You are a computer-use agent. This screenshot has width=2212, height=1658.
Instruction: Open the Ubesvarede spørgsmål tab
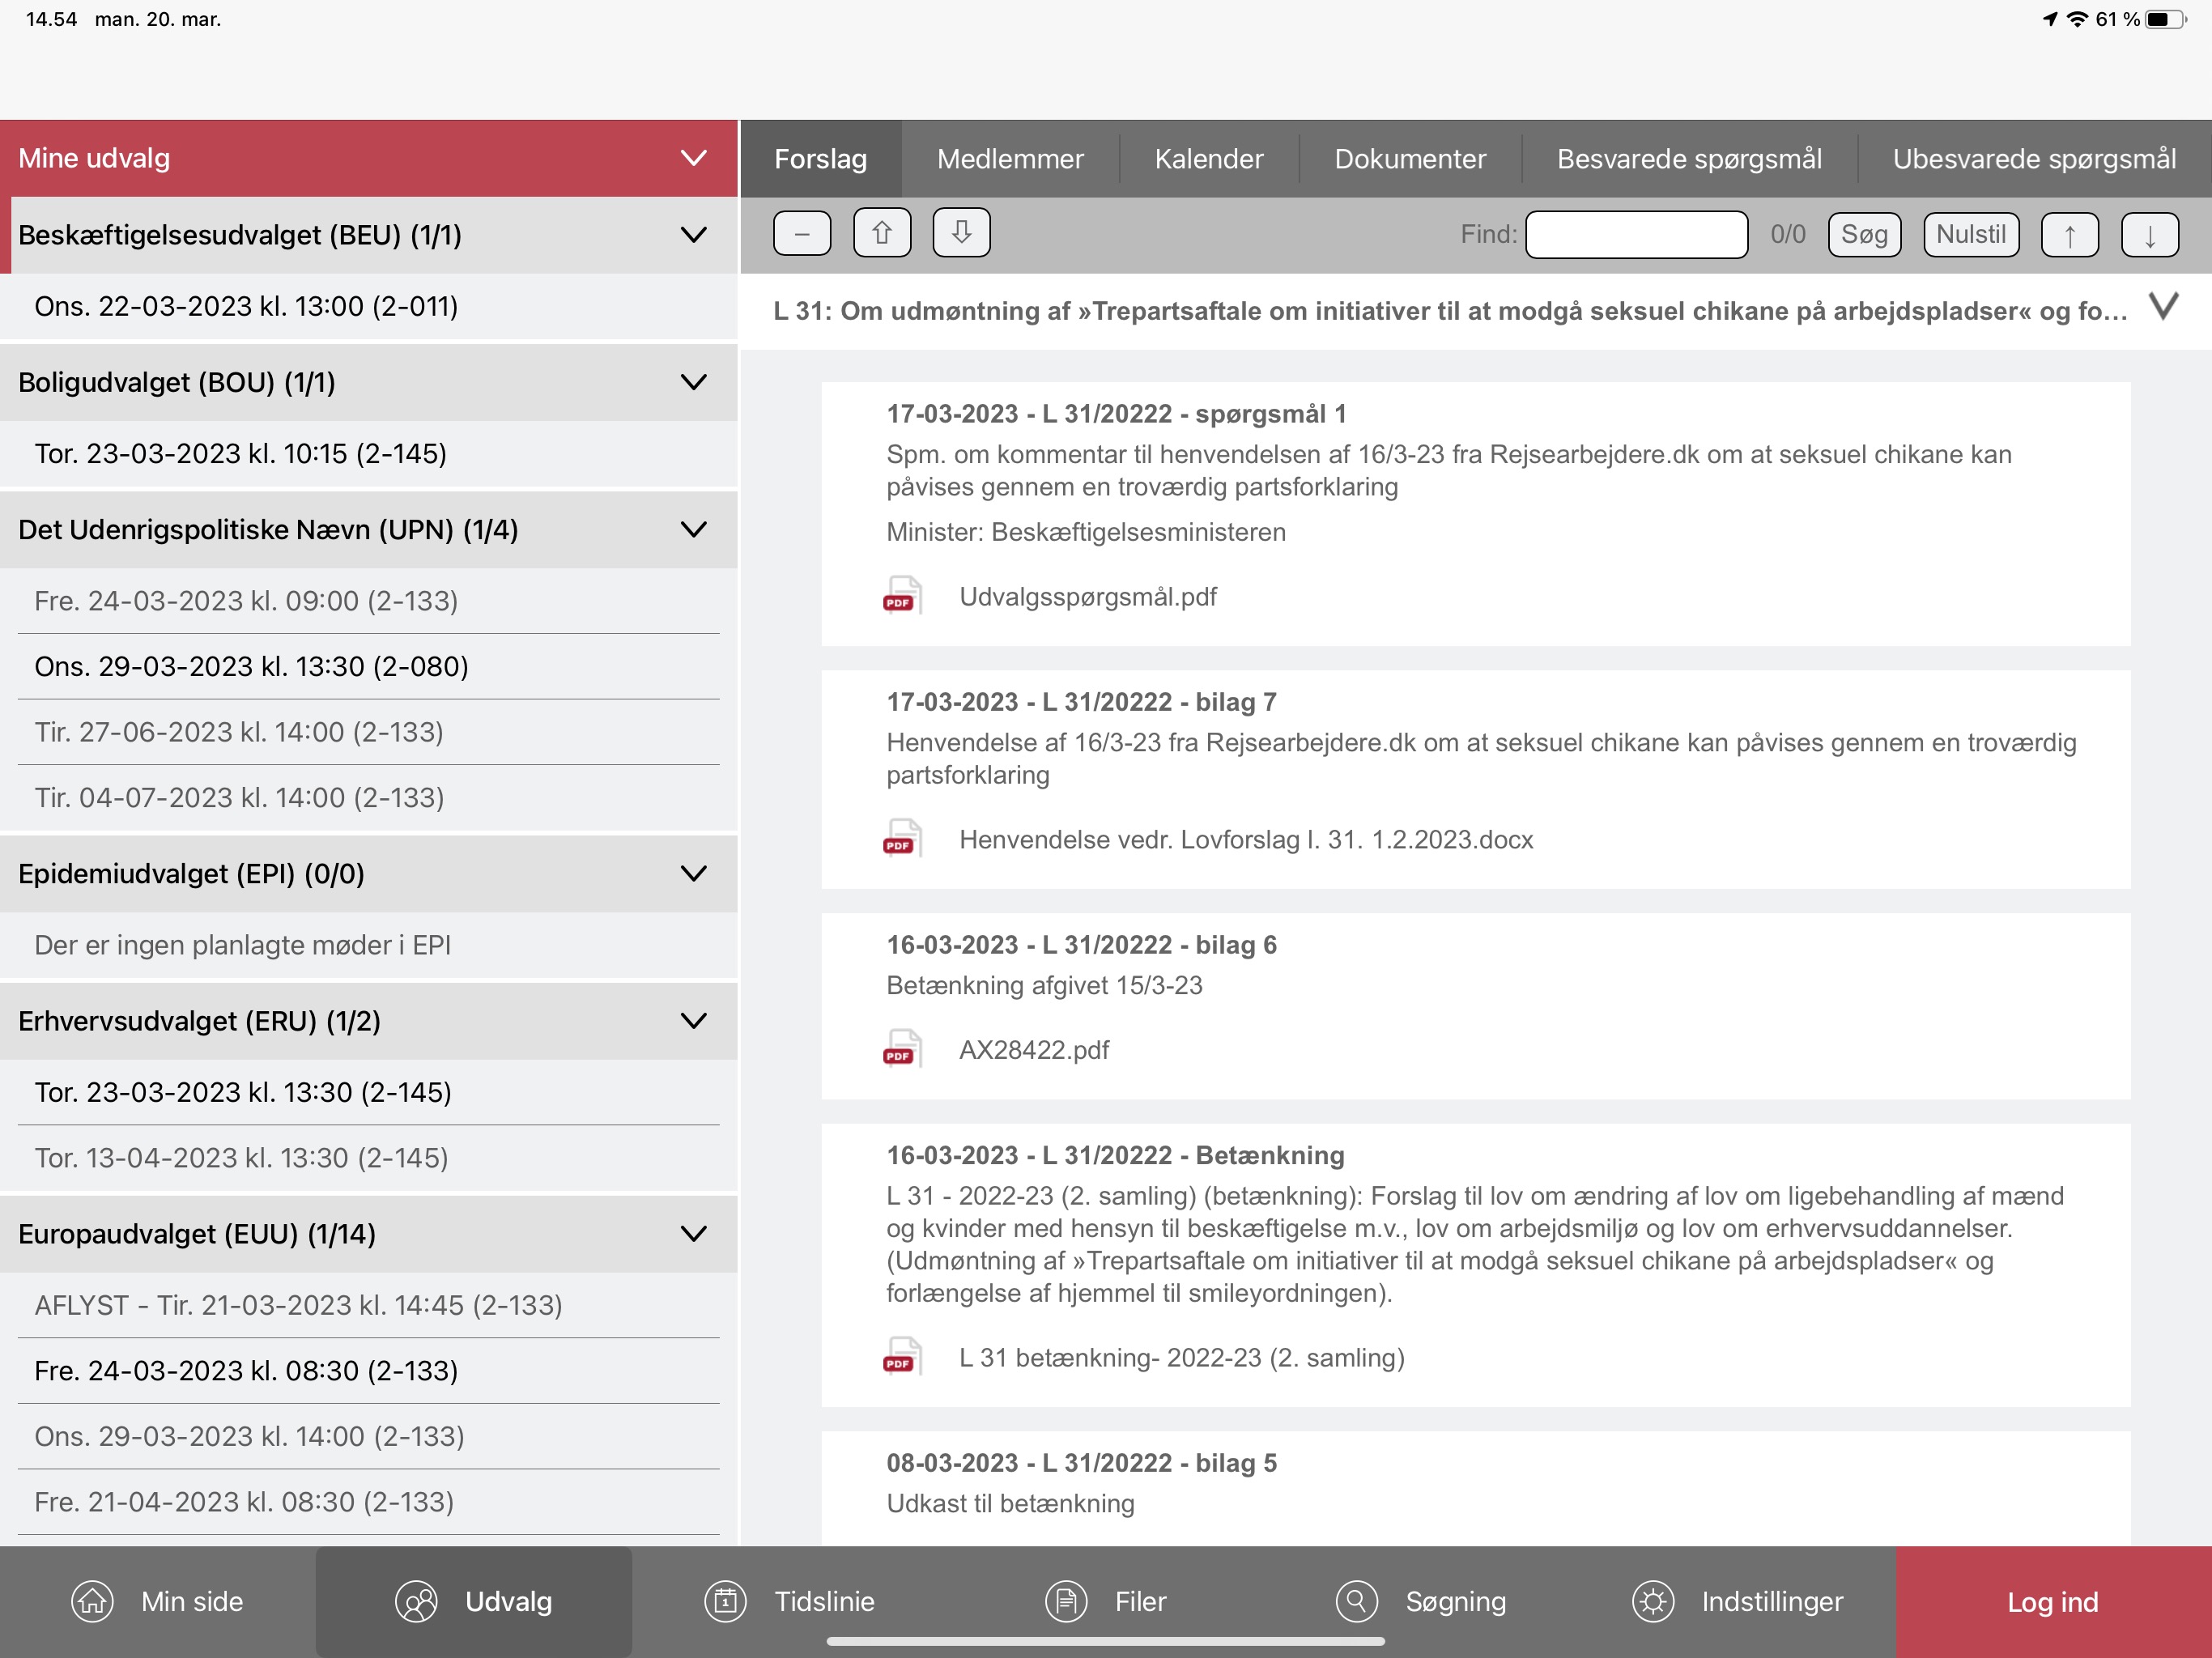coord(2033,159)
